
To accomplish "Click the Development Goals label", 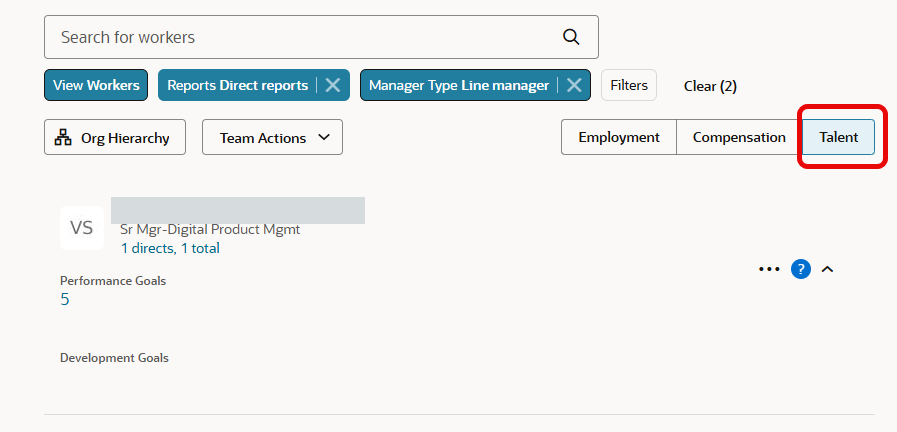I will point(114,358).
